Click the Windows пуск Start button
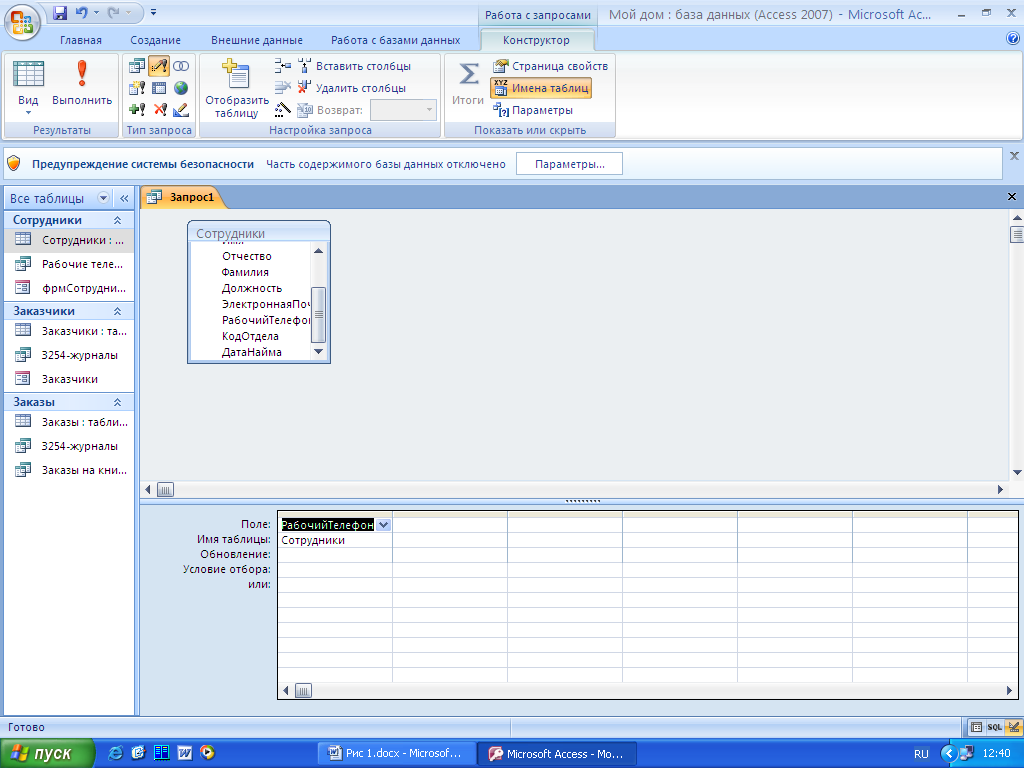 coord(47,753)
